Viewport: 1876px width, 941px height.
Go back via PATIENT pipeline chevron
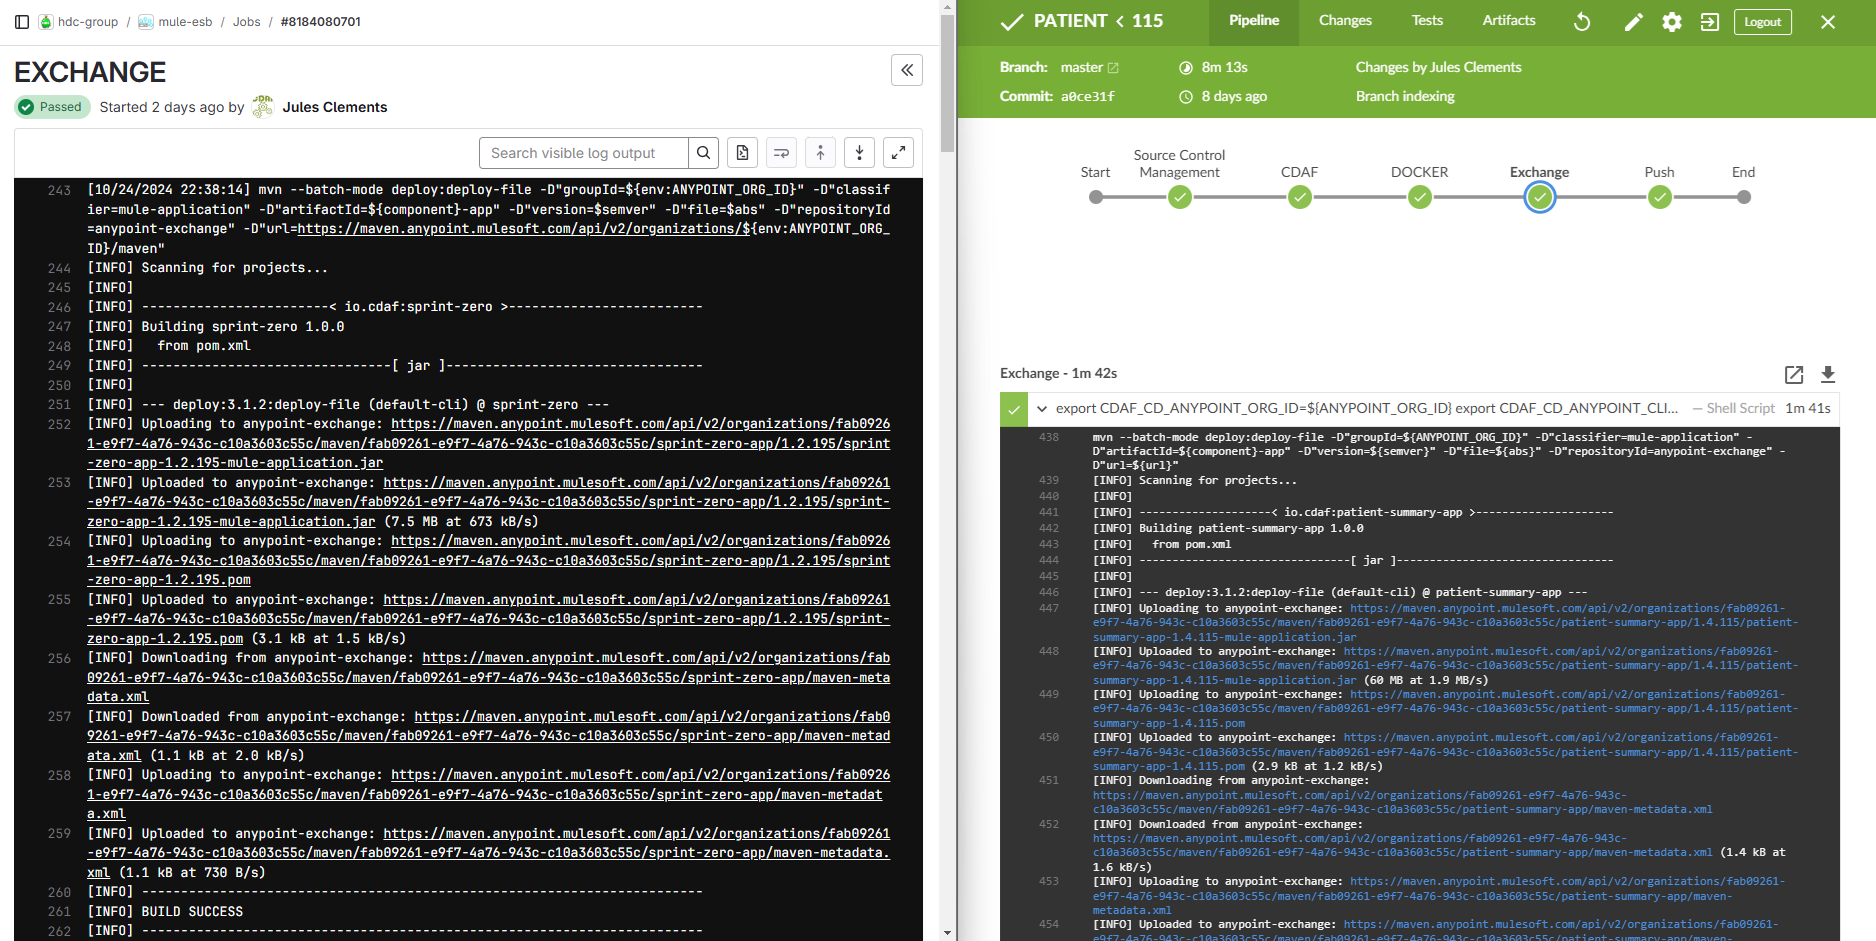coord(1120,21)
